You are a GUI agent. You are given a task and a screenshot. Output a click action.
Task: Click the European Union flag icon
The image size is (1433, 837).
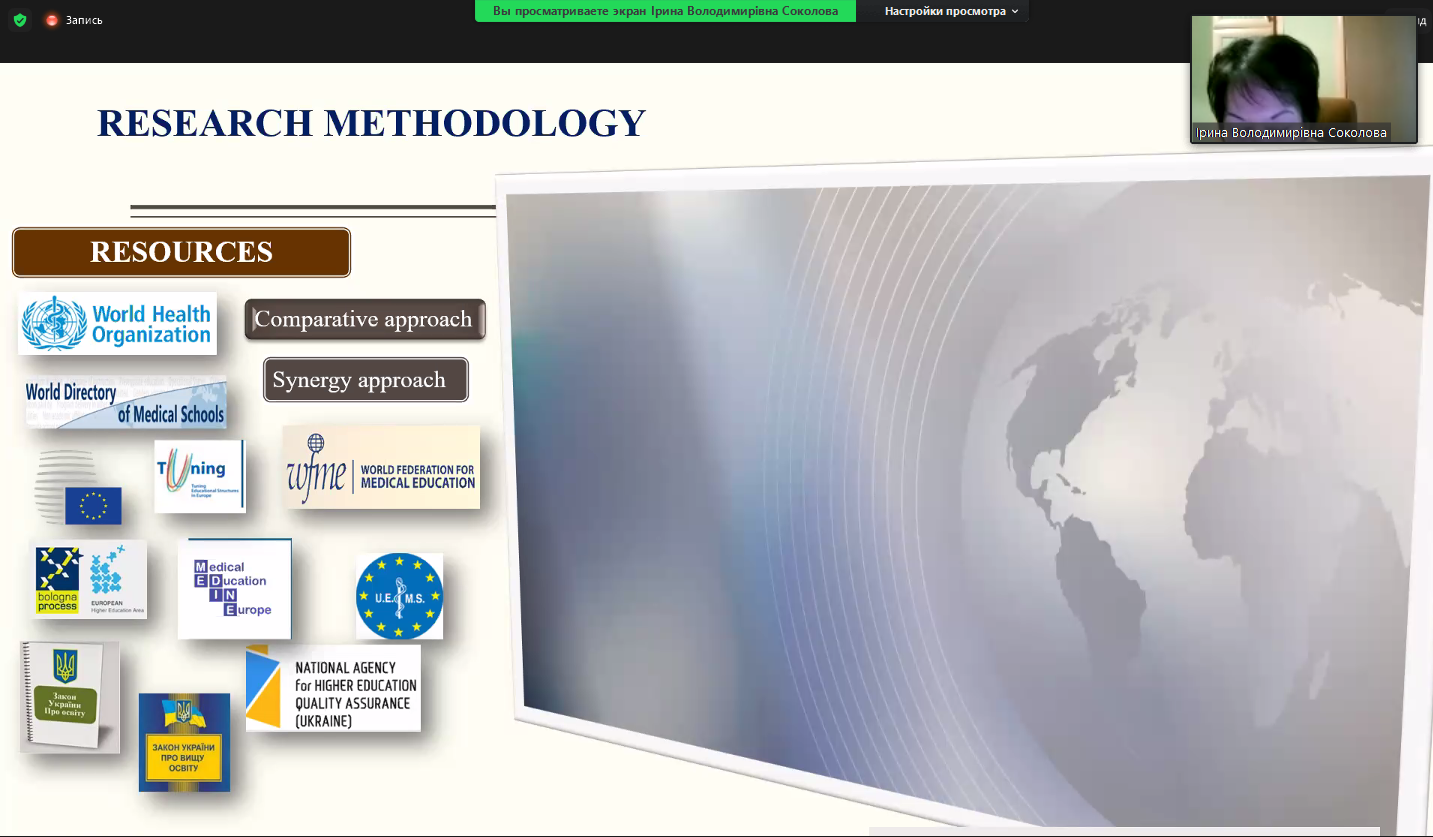[x=93, y=506]
